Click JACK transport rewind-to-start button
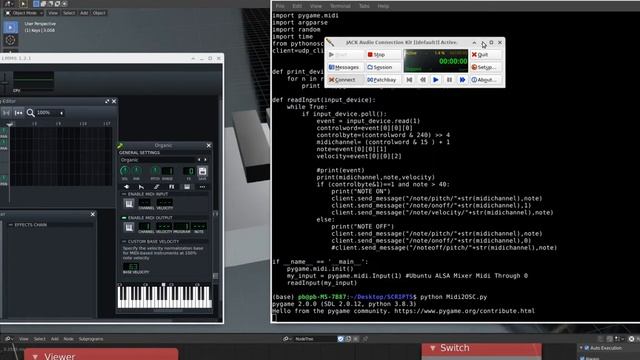640x360 pixels. click(x=409, y=80)
